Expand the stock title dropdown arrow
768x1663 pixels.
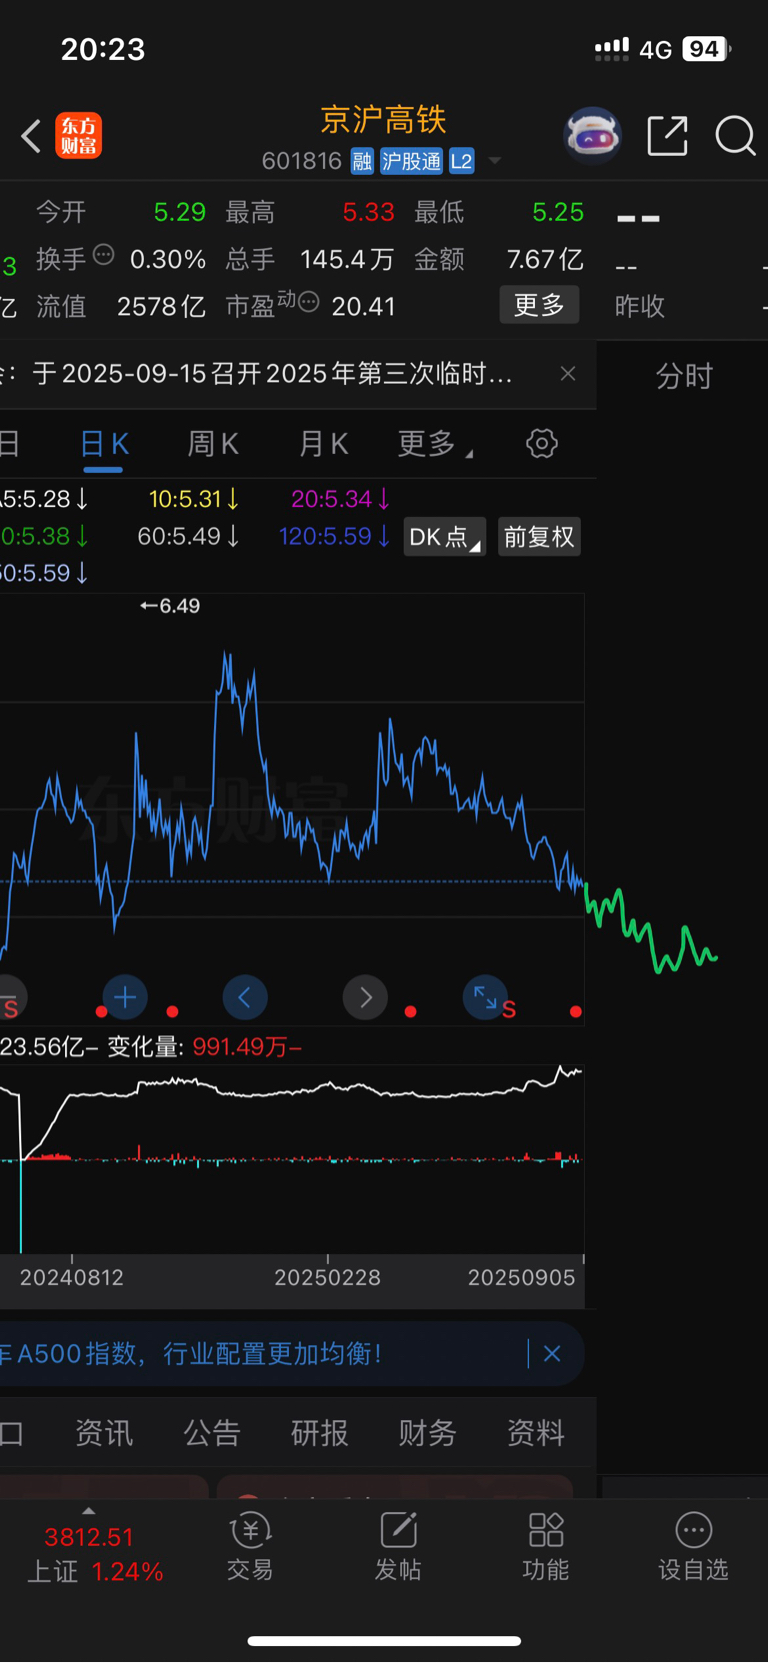point(494,161)
